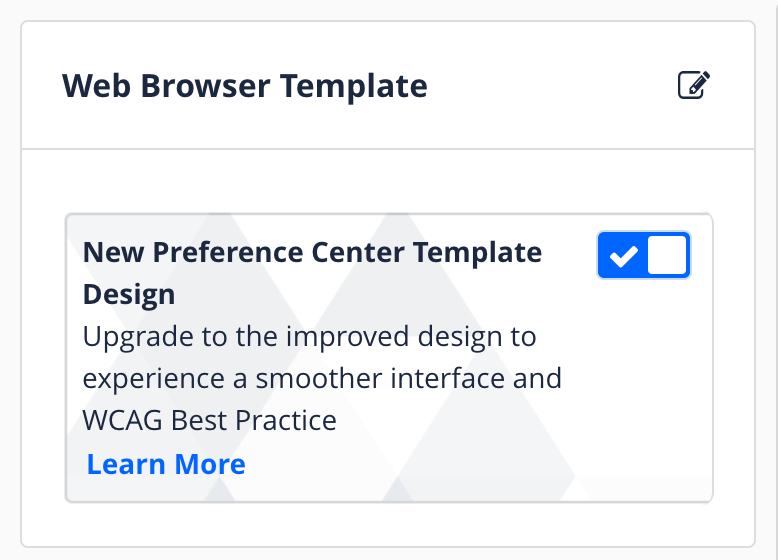Click the Web Browser Template heading
Image resolution: width=778 pixels, height=560 pixels.
tap(245, 86)
